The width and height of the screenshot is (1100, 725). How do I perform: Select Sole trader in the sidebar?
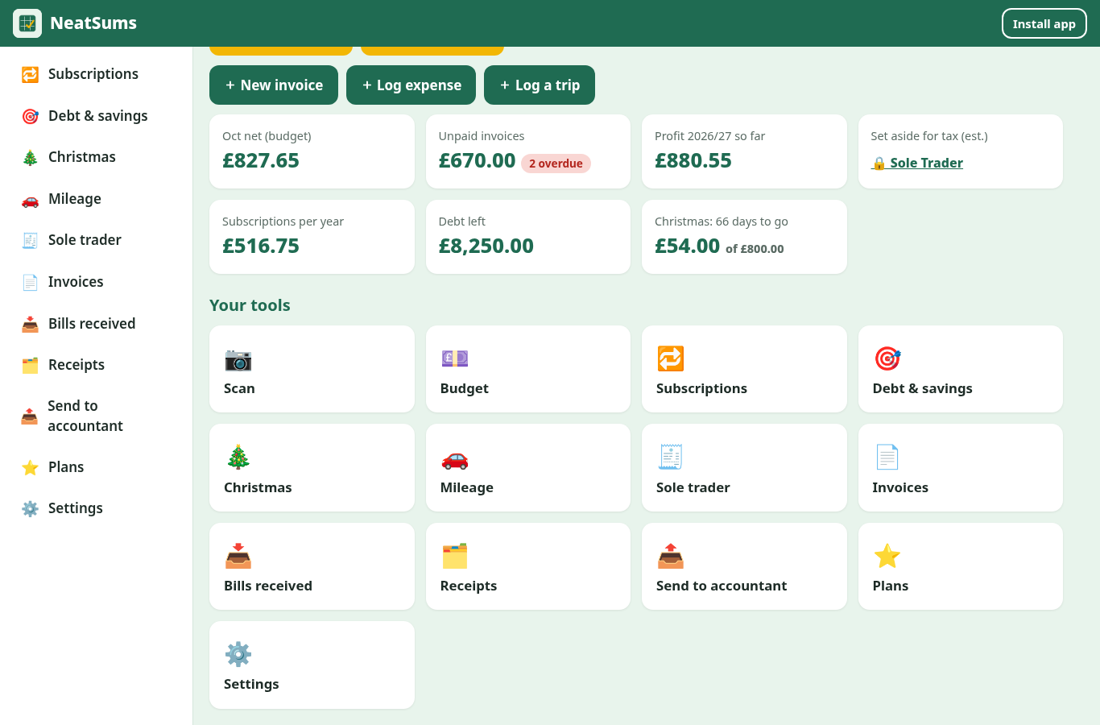click(x=96, y=240)
